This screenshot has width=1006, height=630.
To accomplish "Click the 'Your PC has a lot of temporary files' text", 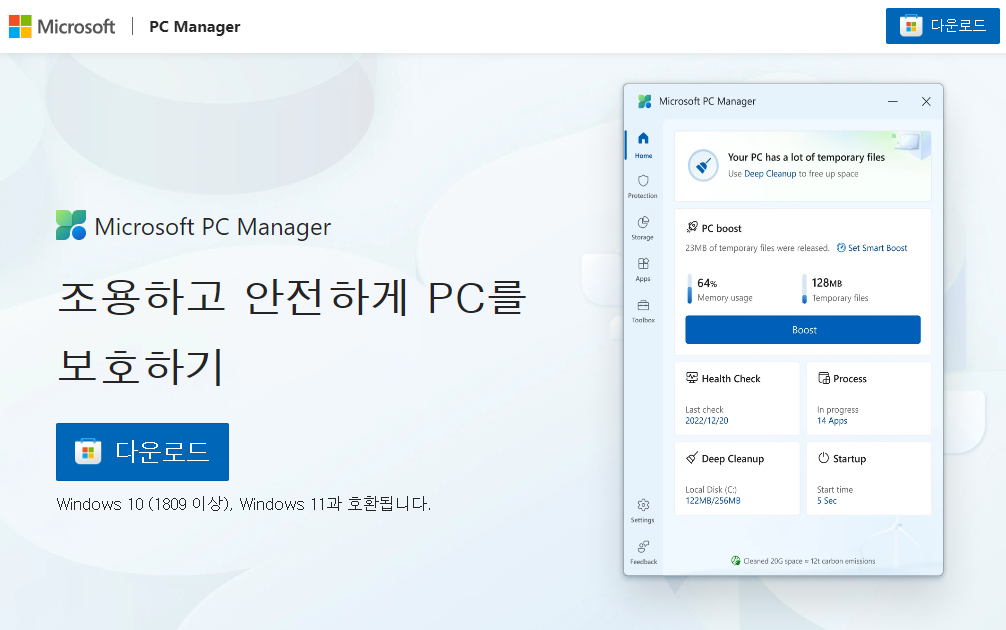I will pyautogui.click(x=806, y=157).
